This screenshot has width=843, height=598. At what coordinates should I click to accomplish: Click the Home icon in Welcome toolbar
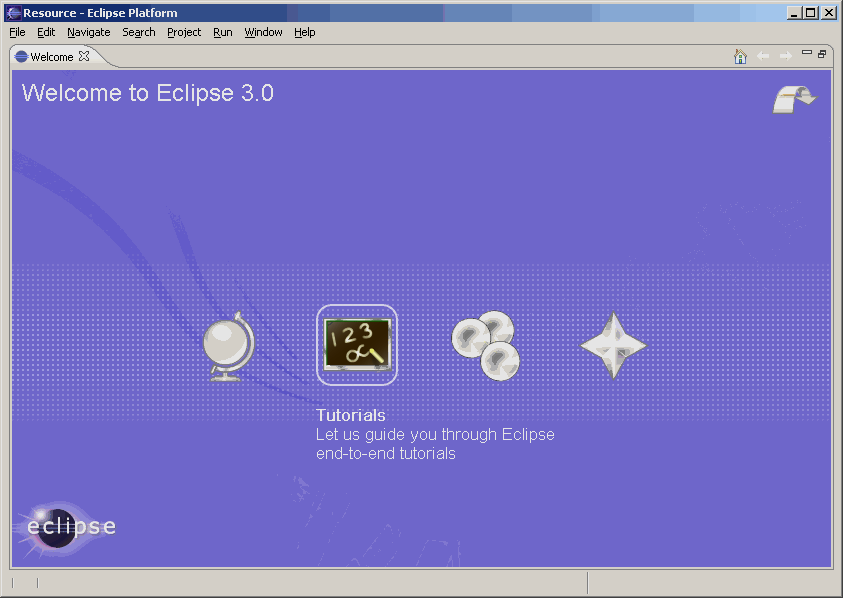point(740,56)
